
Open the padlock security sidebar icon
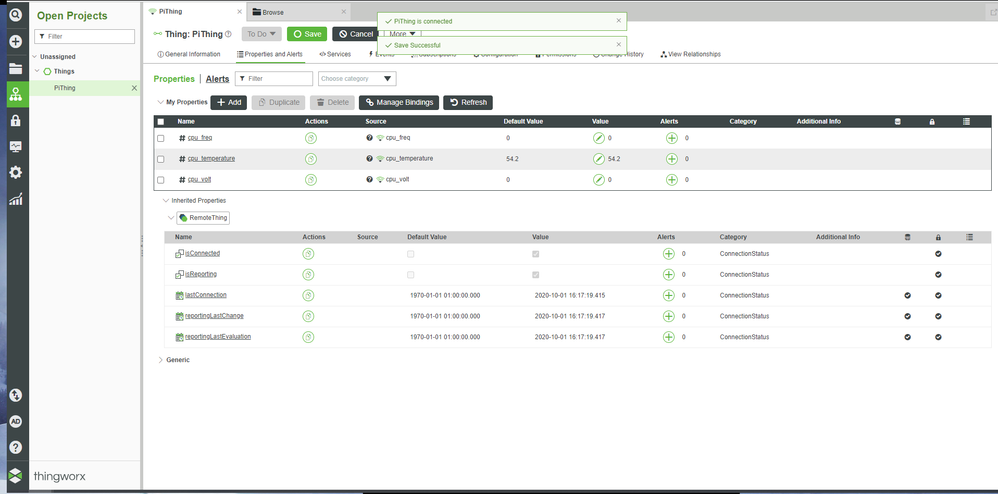[16, 120]
